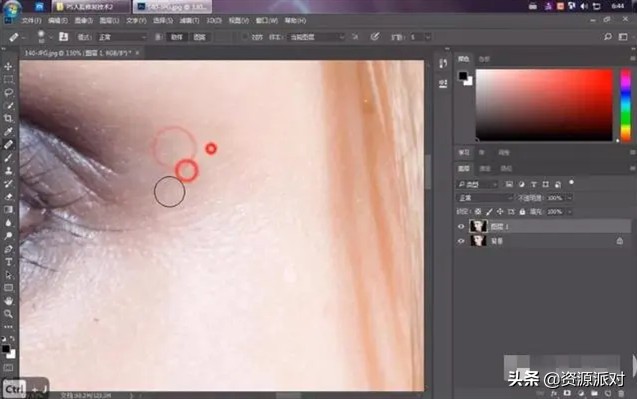Toggle visibility of the 背景 layer

[461, 241]
